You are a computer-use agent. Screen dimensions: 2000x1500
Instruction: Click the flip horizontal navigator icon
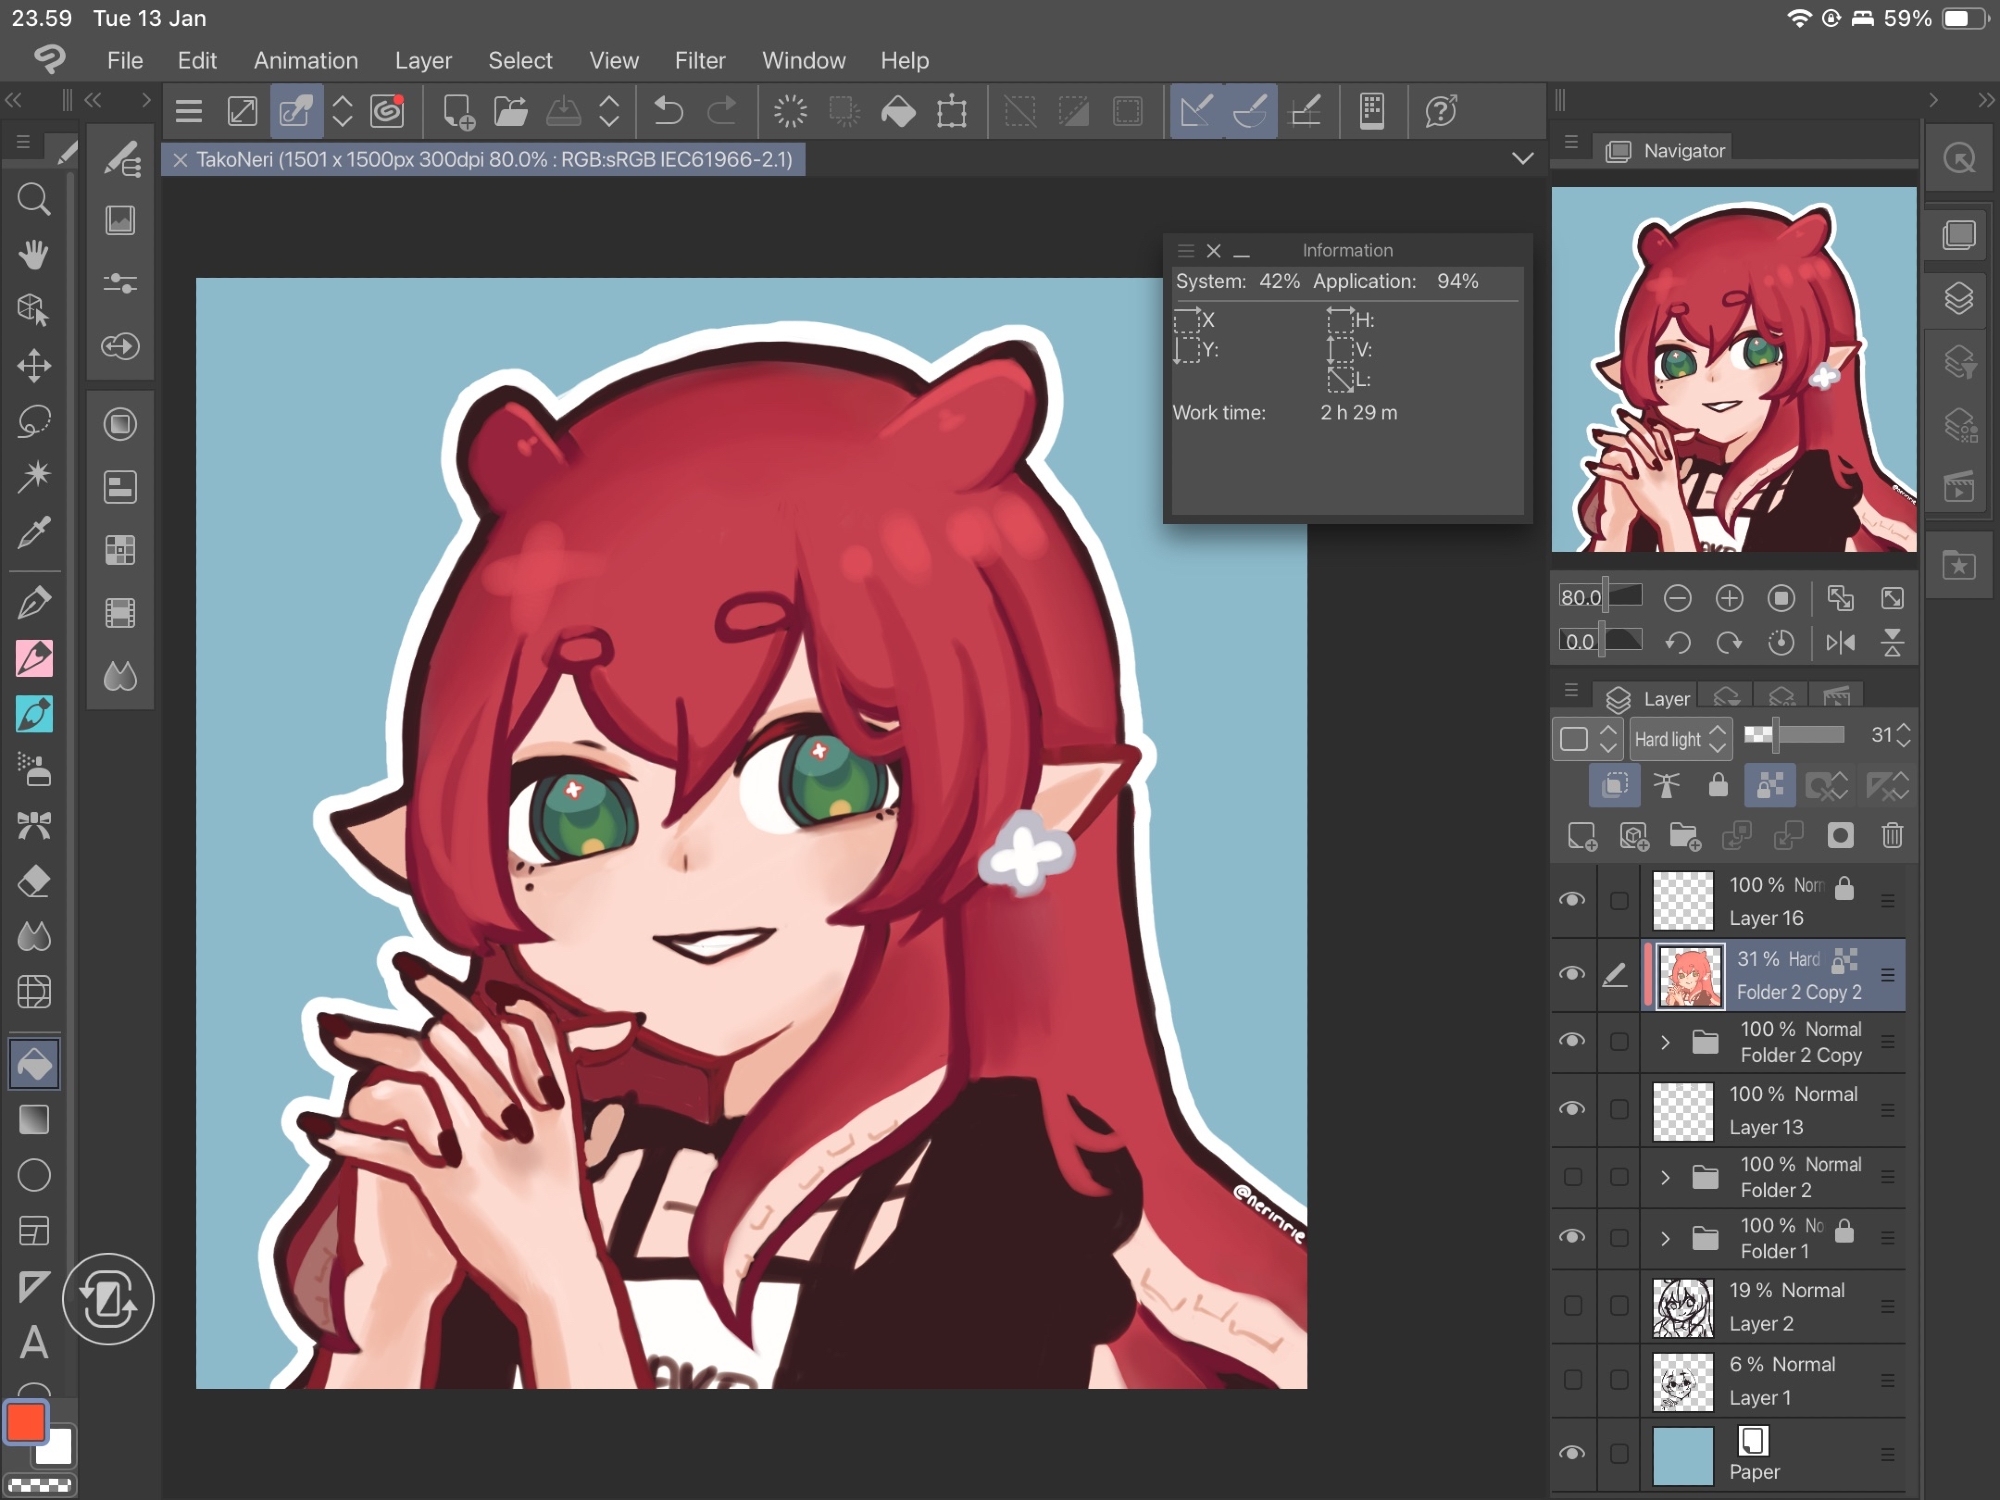pos(1840,643)
